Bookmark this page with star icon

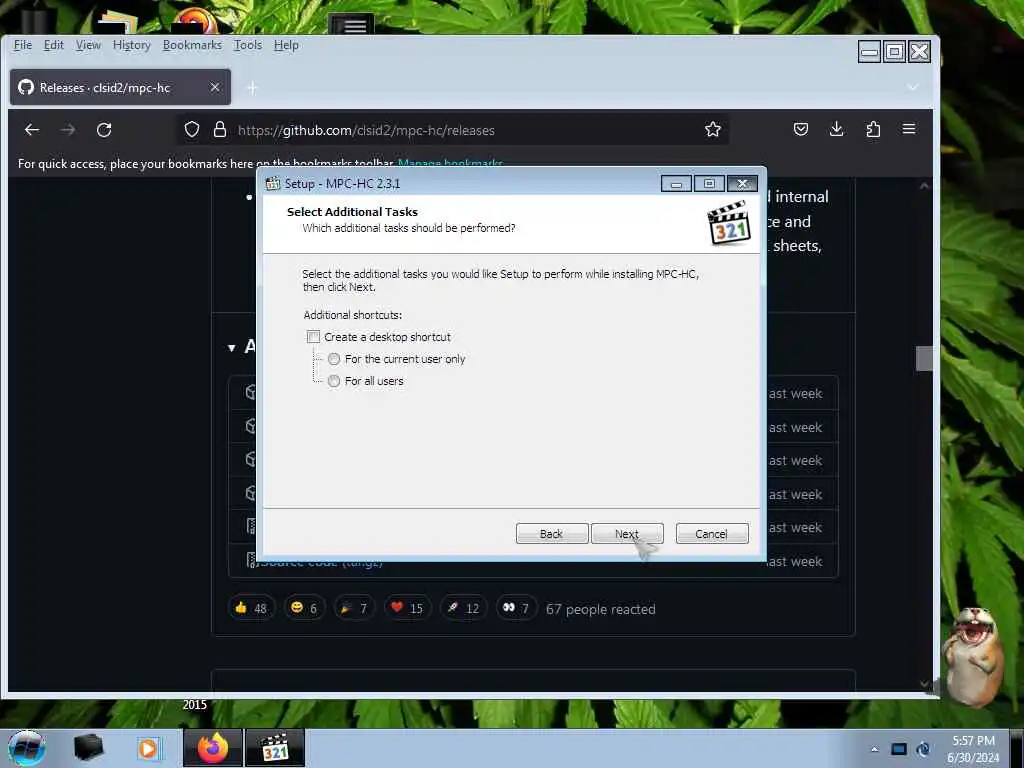[x=712, y=129]
